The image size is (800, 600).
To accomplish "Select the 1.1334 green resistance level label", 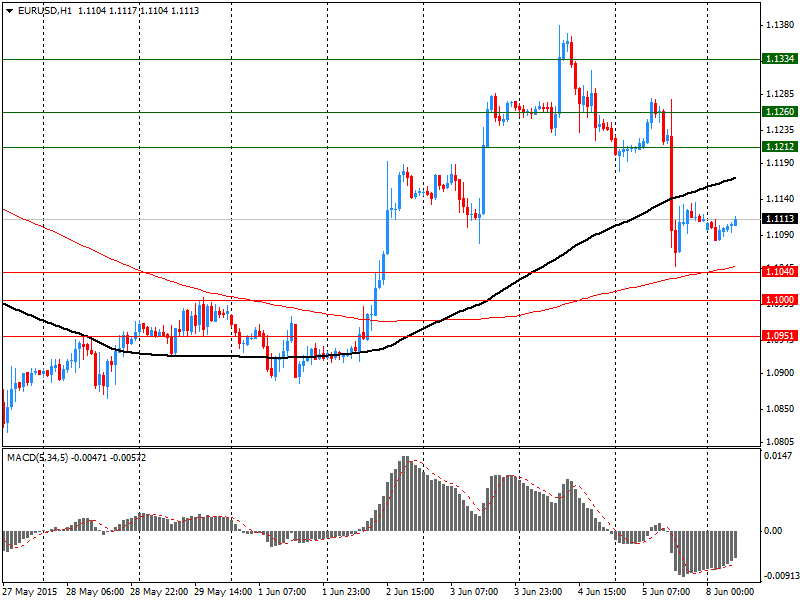I will [779, 59].
